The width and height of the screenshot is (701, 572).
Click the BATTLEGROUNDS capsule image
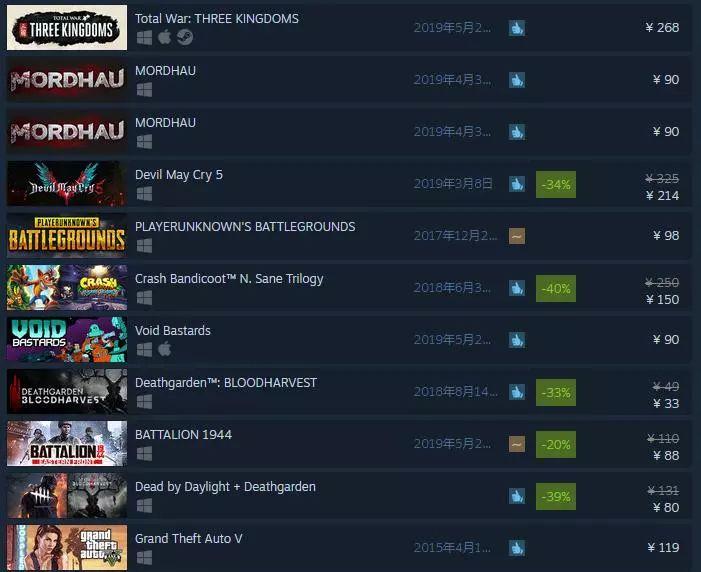67,236
